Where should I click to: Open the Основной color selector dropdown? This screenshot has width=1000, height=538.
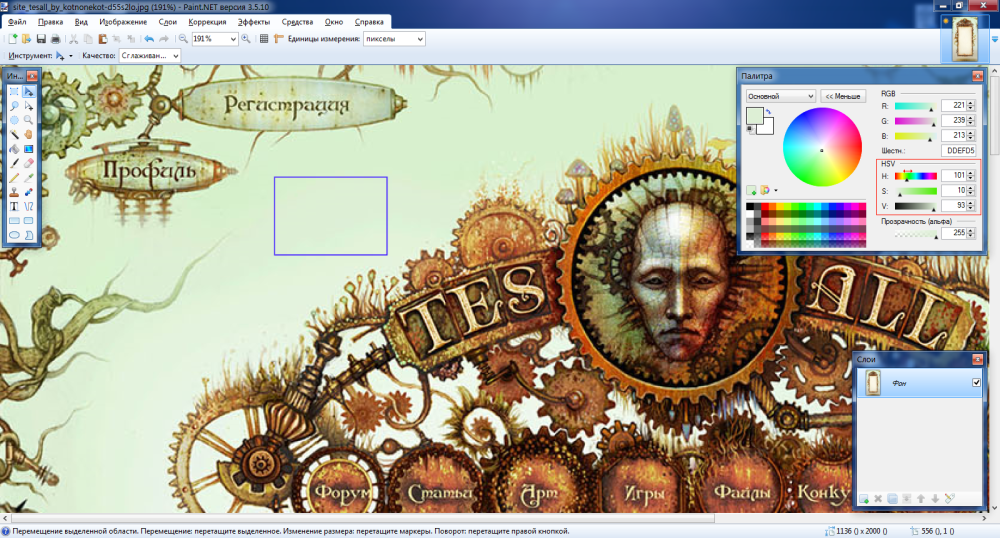(x=781, y=96)
